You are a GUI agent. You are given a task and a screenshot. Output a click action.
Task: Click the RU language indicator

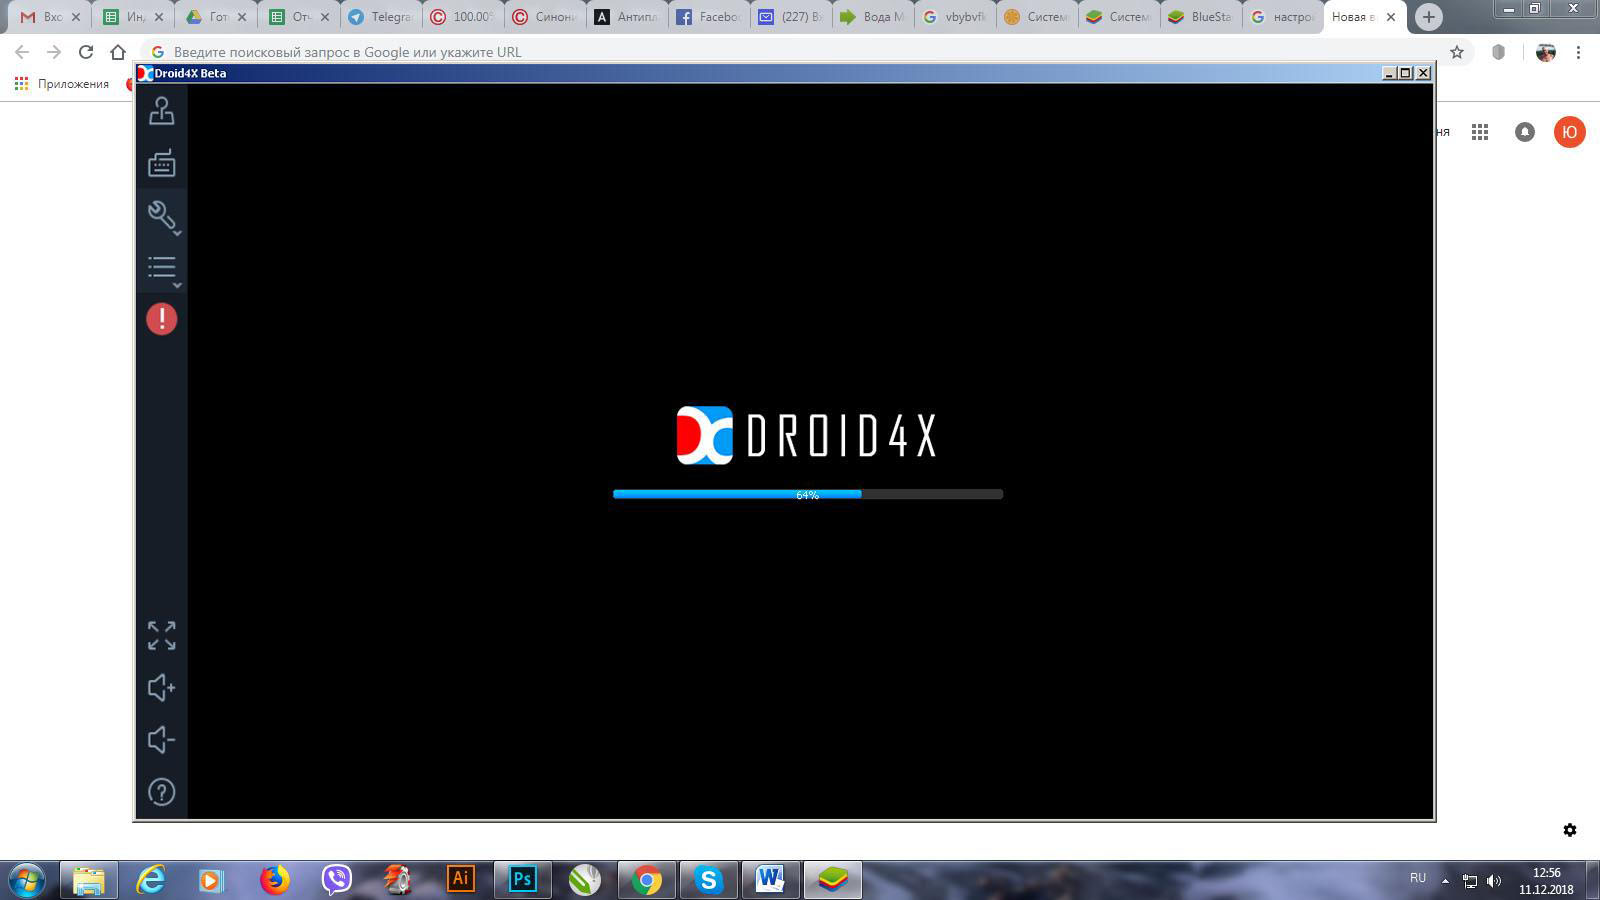pos(1418,878)
